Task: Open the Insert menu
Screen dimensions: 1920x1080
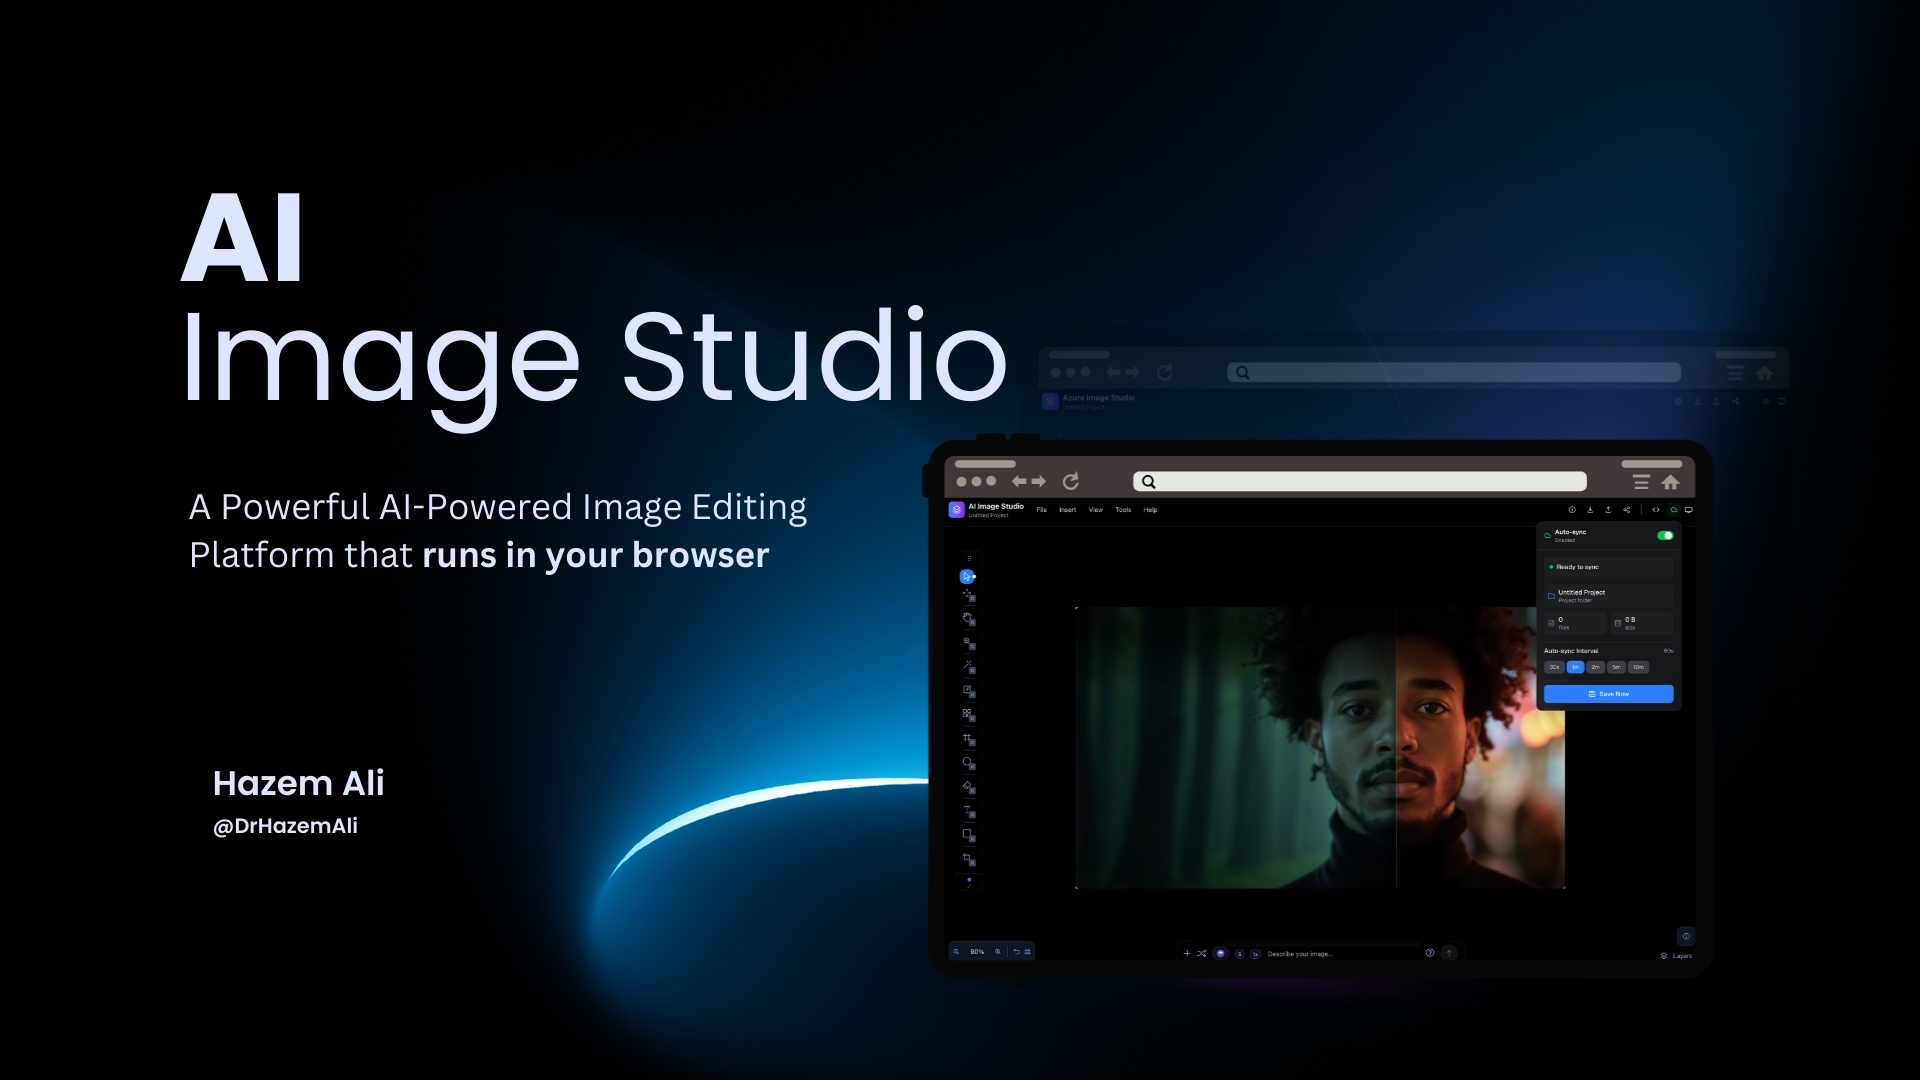Action: [x=1068, y=510]
